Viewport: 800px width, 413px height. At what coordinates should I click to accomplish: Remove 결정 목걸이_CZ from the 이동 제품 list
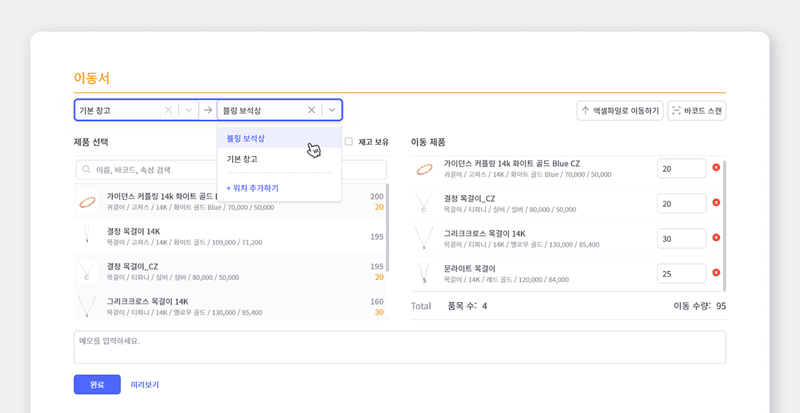716,203
